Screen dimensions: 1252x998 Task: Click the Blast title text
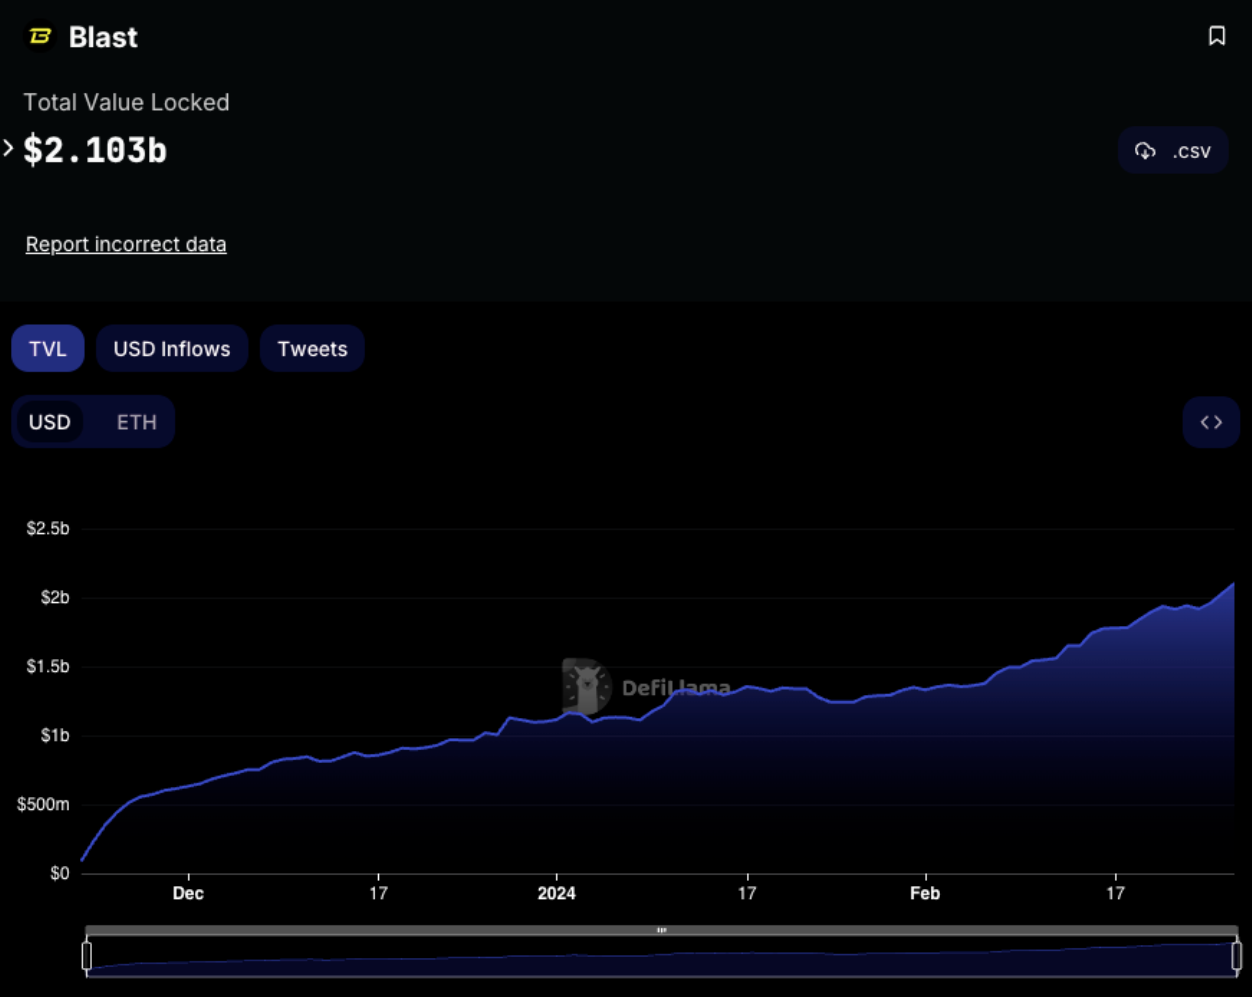tap(103, 37)
